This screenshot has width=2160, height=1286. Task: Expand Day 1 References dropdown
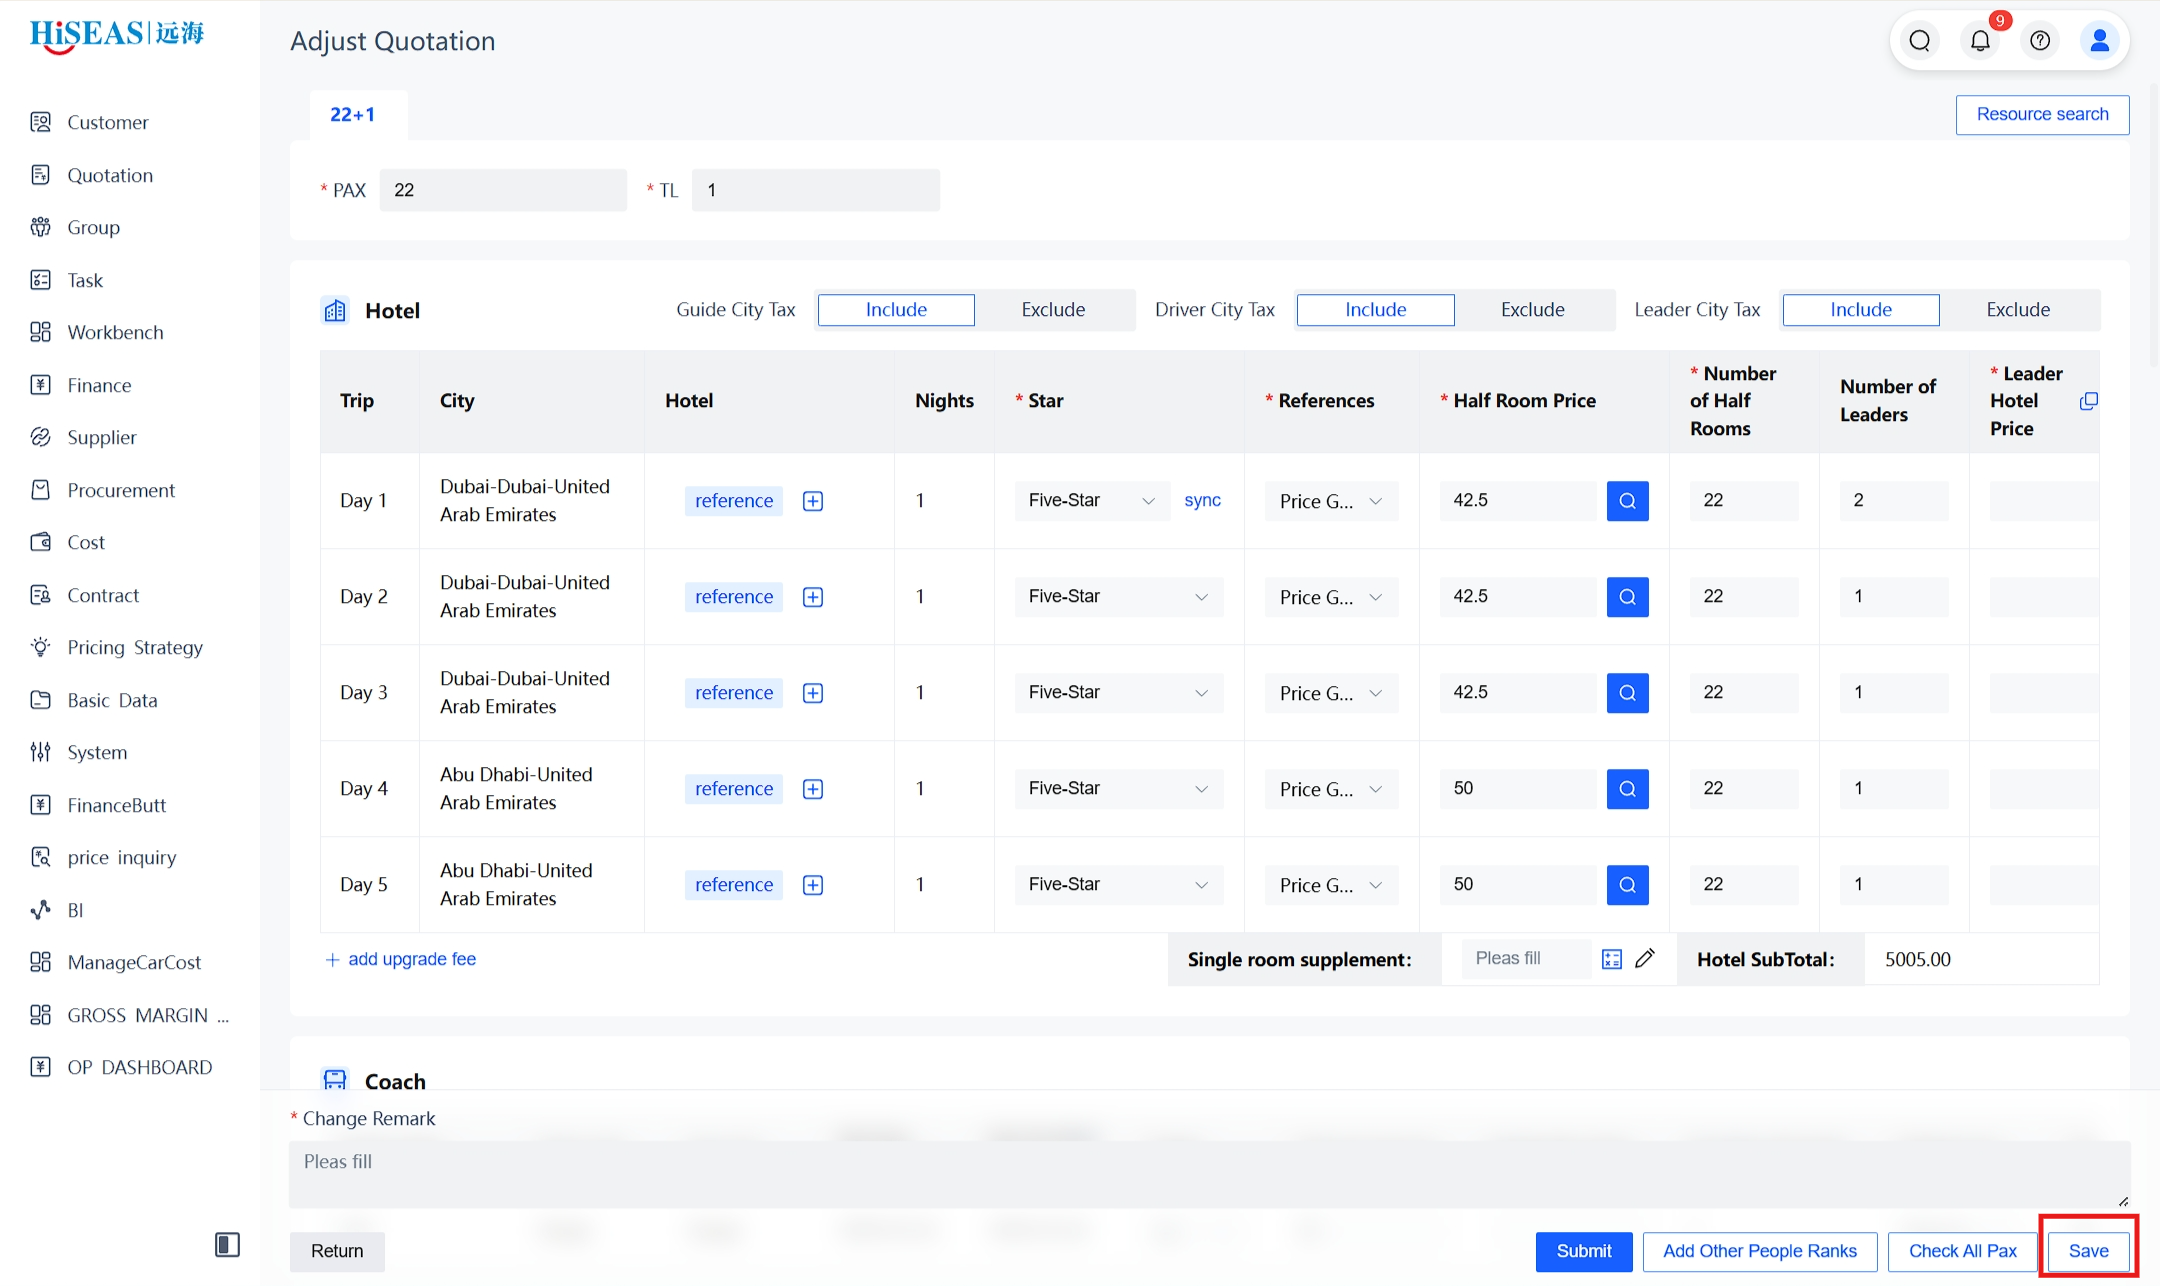click(1331, 501)
